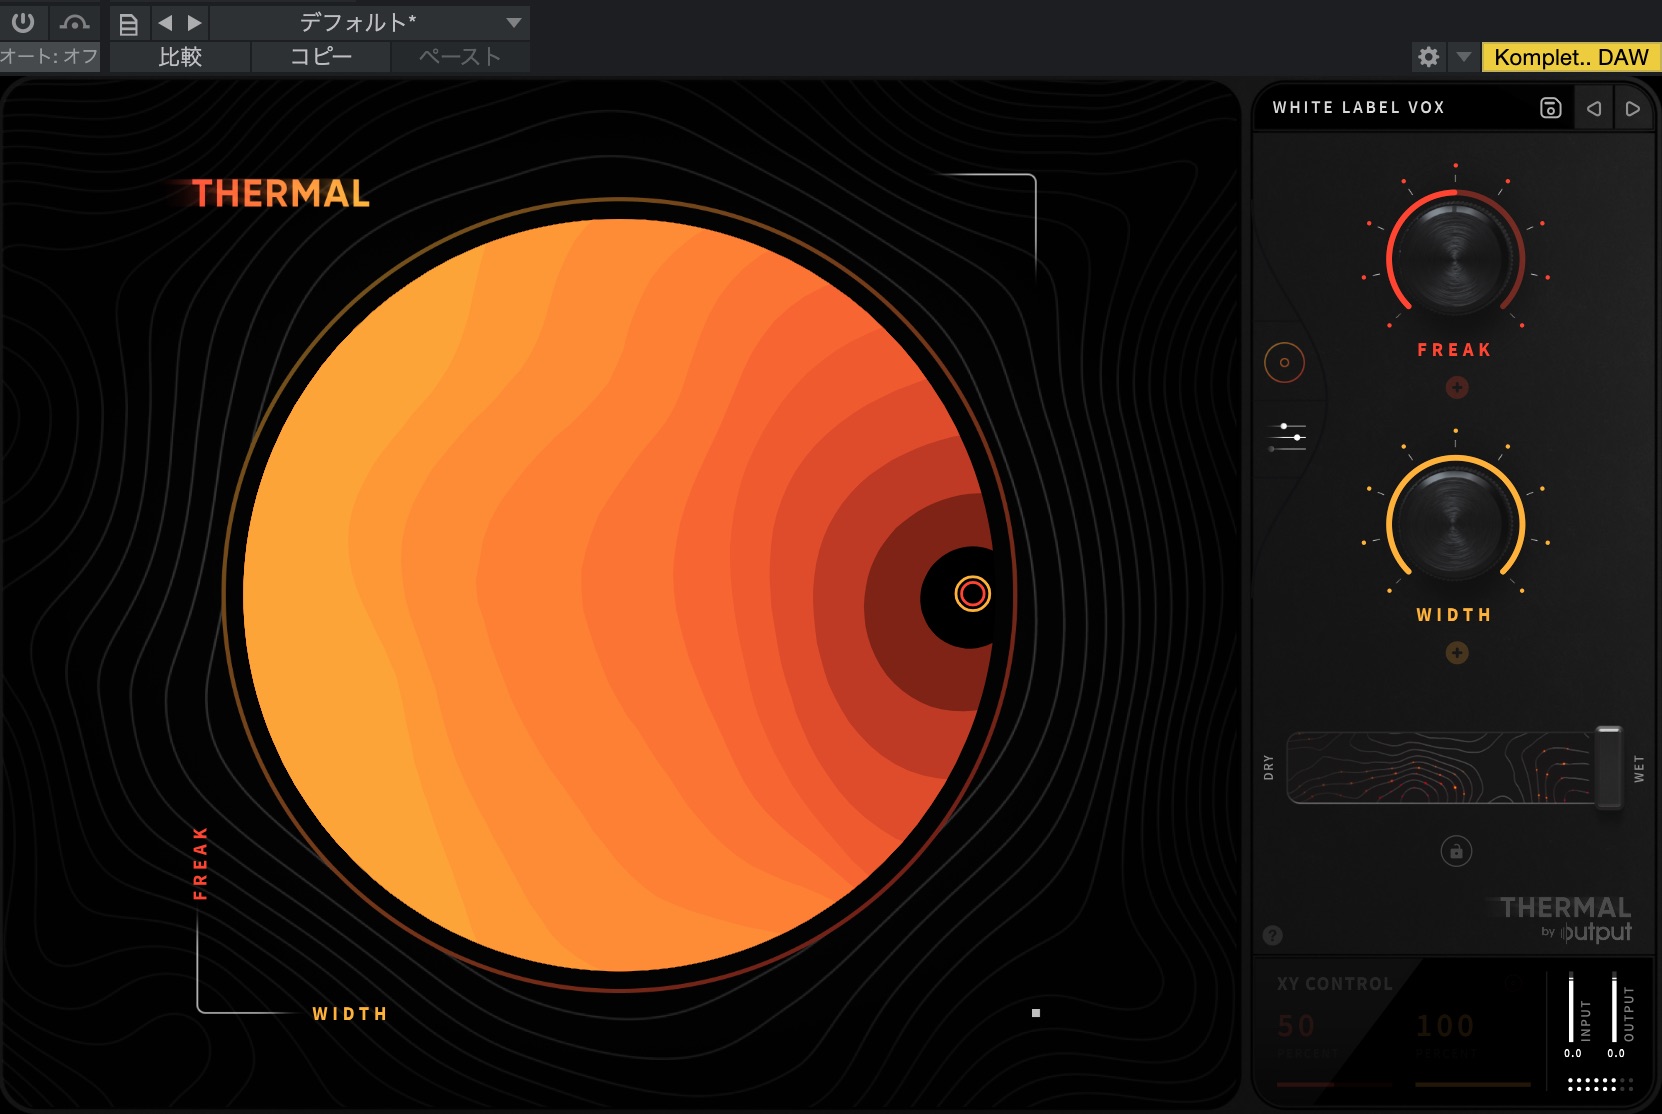Click the Dry/Wet mix slider handle
Viewport: 1662px width, 1114px height.
click(x=1608, y=767)
